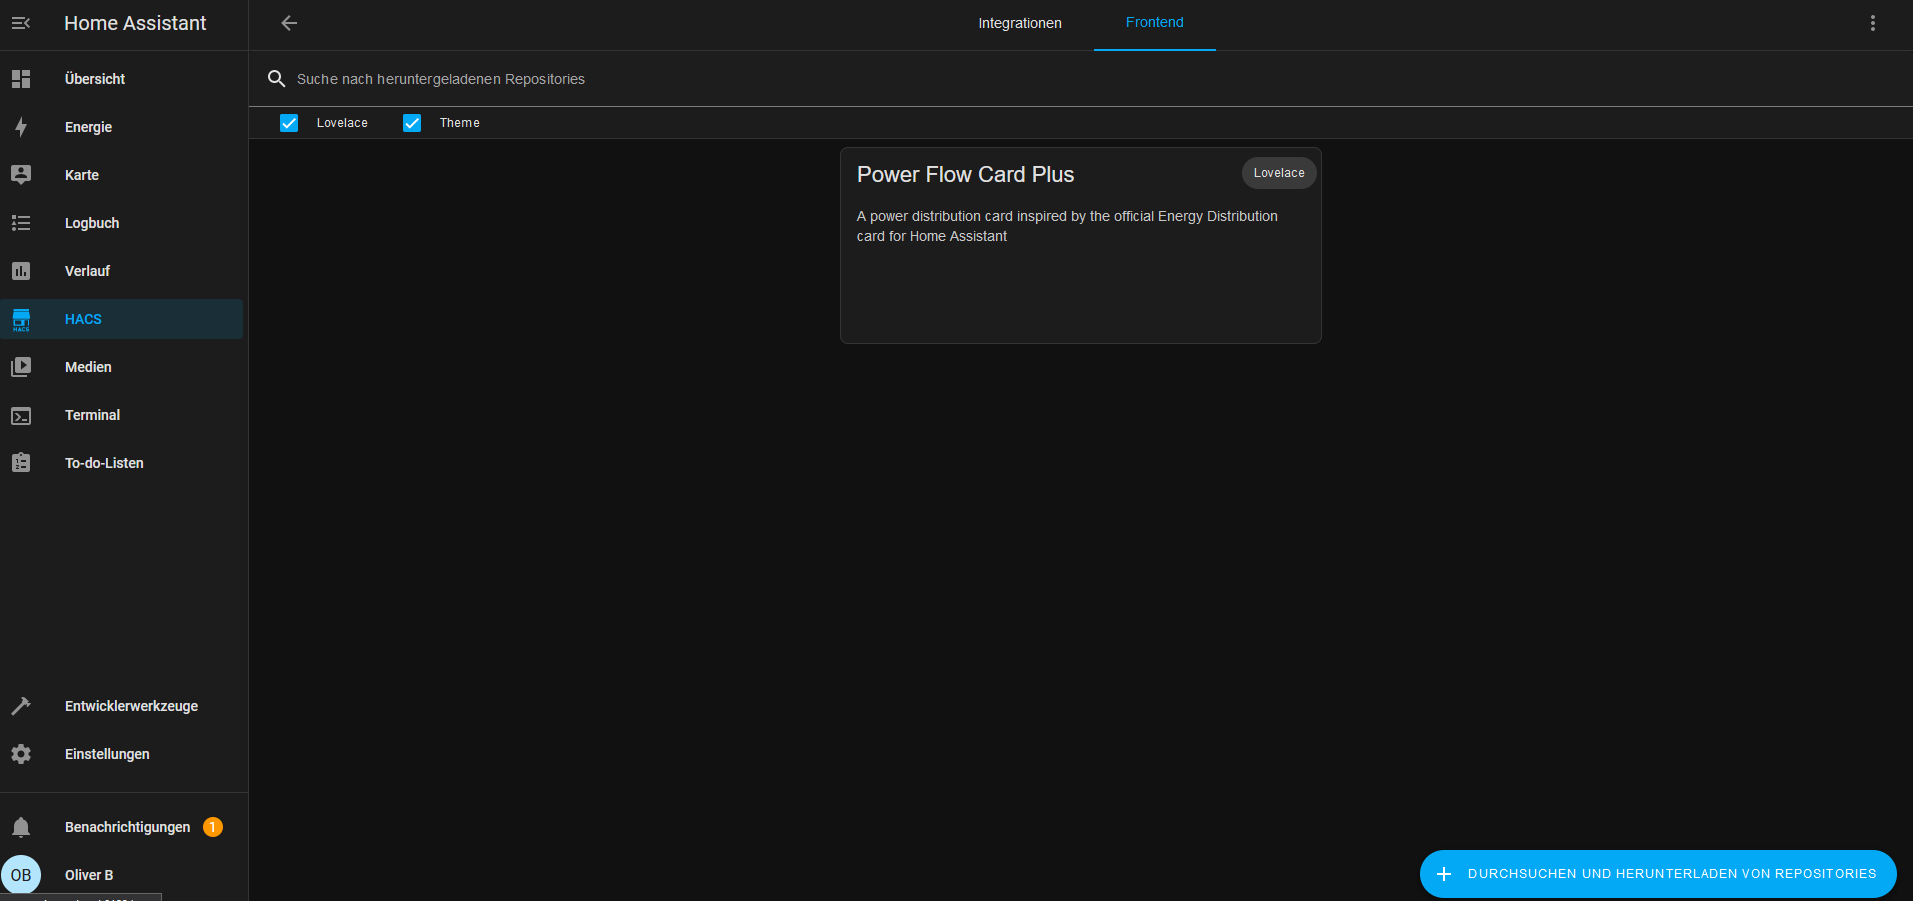Click the Einstellungen gear icon
The width and height of the screenshot is (1913, 901).
(21, 754)
